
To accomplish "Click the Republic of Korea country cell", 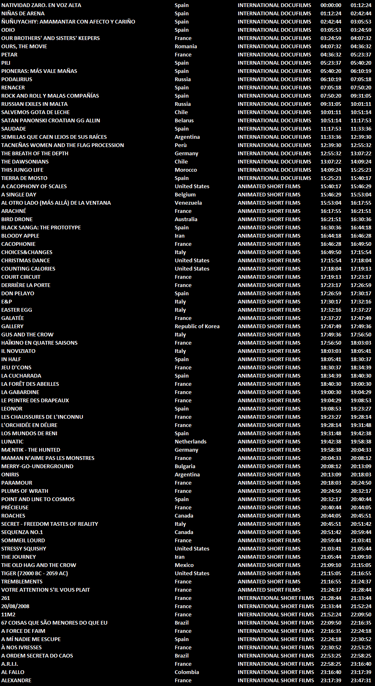I will (x=197, y=326).
